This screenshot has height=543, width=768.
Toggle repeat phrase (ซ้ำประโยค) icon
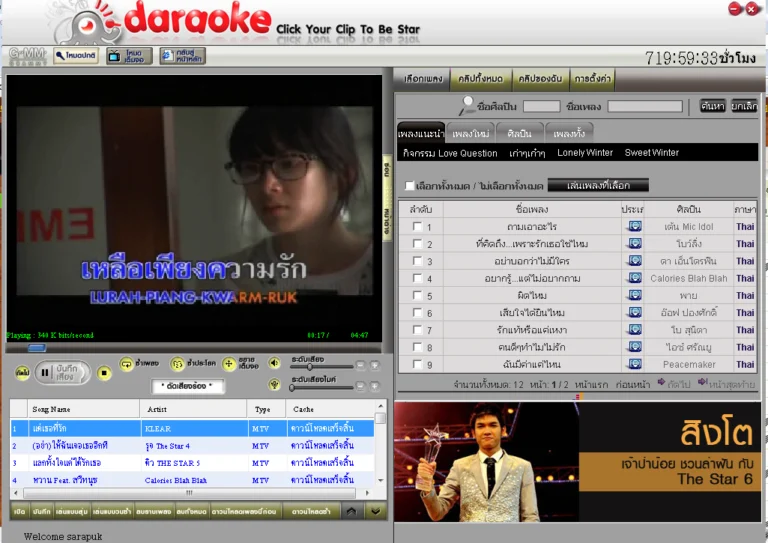click(x=177, y=364)
